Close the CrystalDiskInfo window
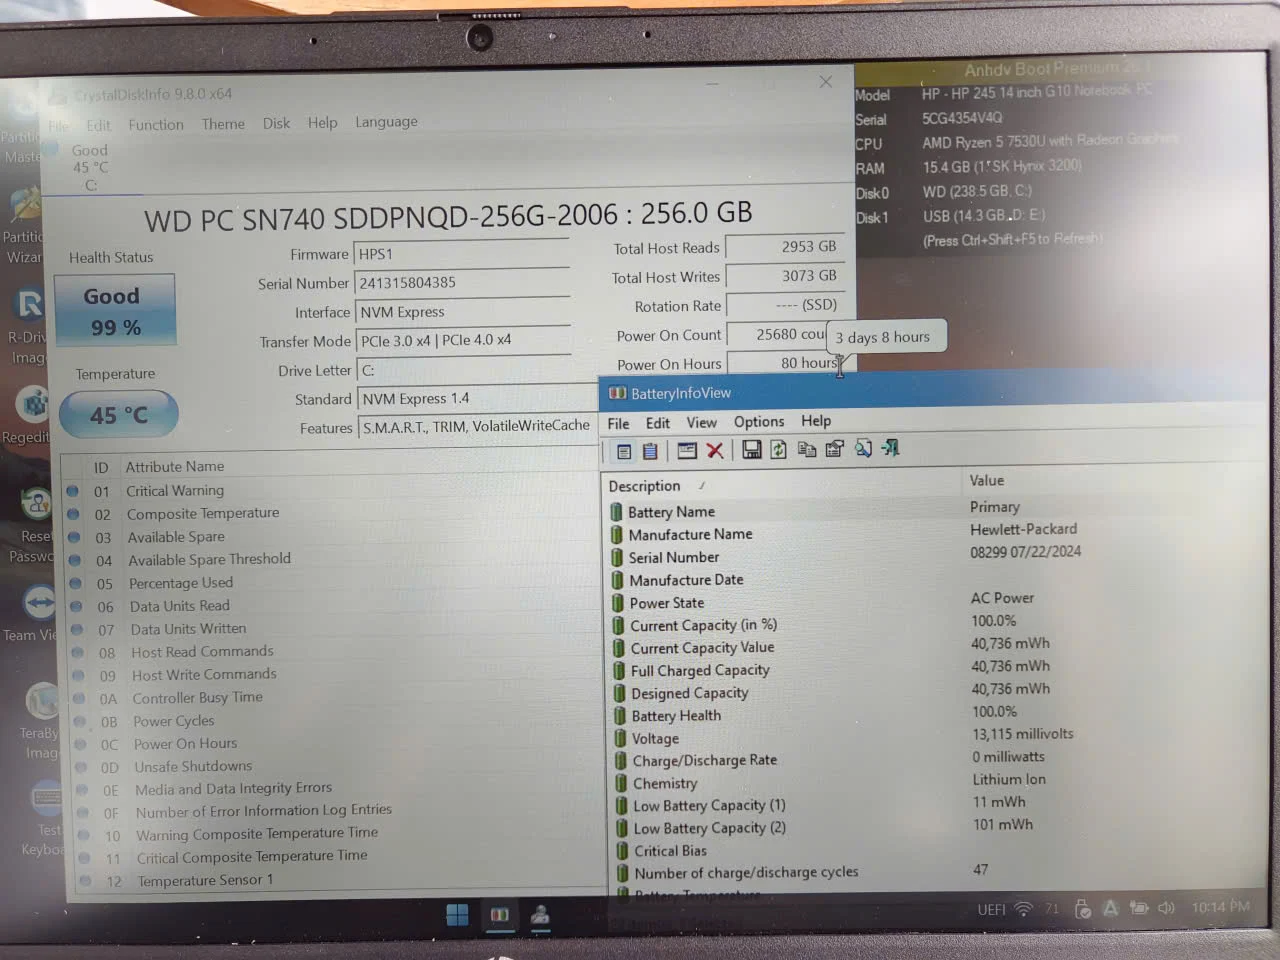Viewport: 1280px width, 960px height. [825, 82]
